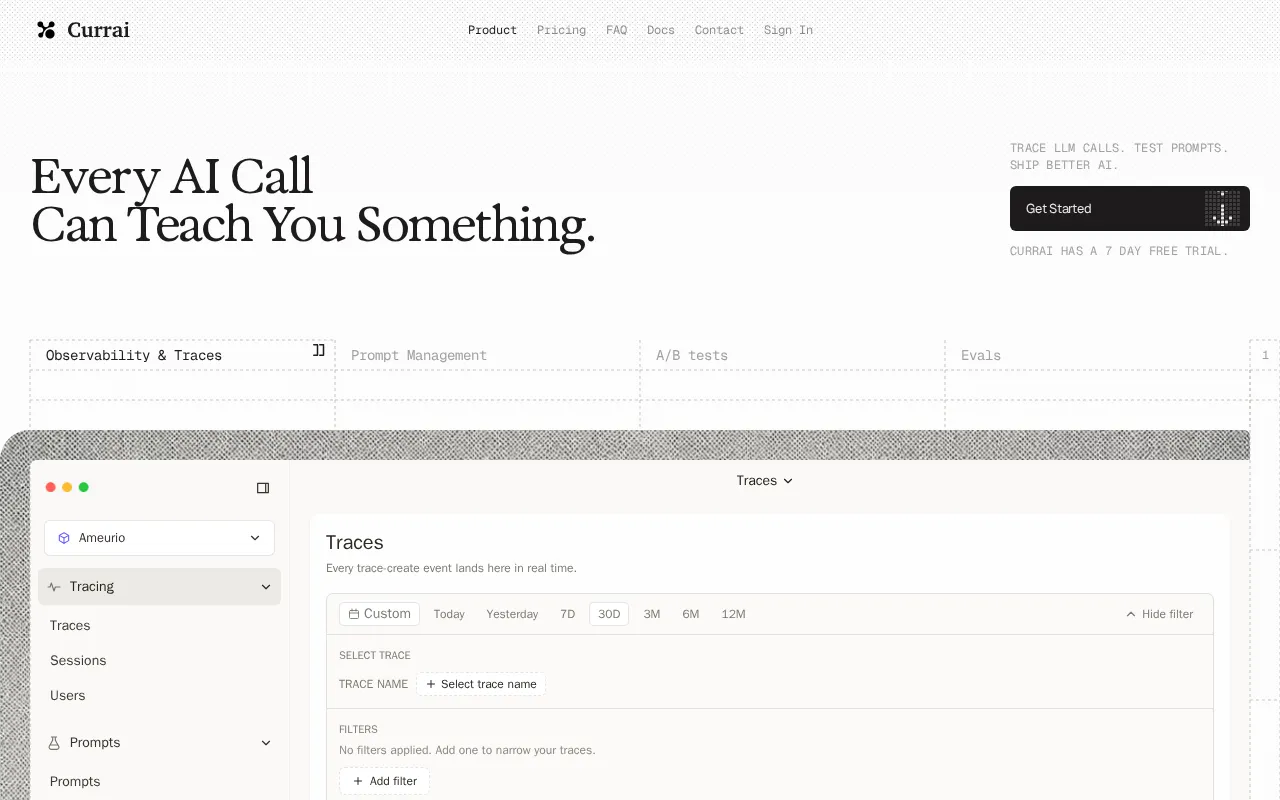Screen dimensions: 1280x800
Task: Open the Traces dropdown at top
Action: [765, 481]
